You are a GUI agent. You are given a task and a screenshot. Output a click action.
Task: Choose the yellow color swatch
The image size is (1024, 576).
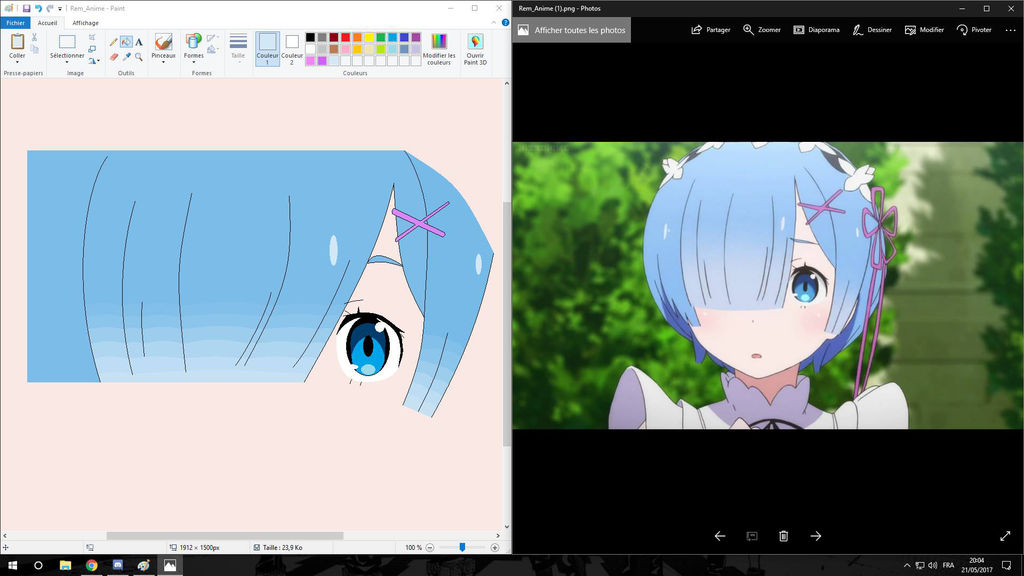tap(369, 37)
